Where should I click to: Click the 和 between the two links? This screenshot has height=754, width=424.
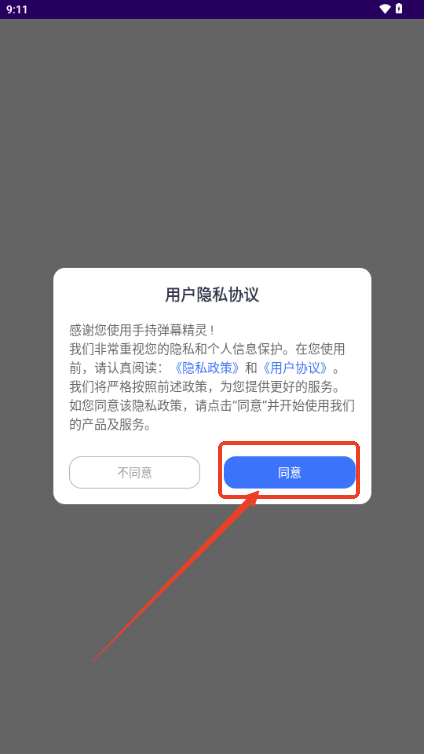pyautogui.click(x=251, y=368)
